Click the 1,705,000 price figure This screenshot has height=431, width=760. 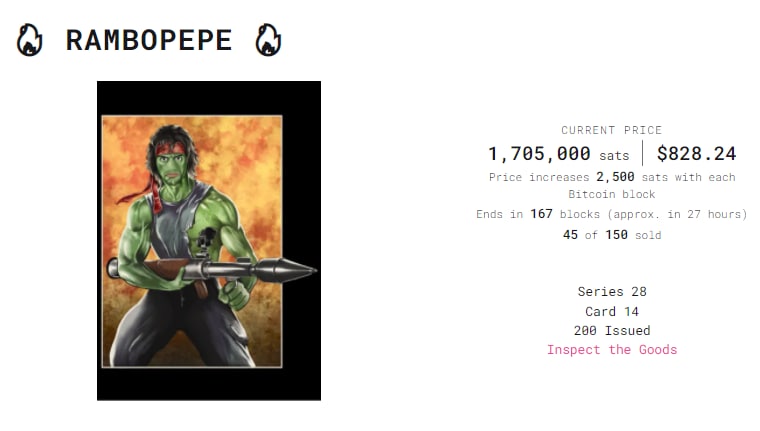tap(539, 154)
